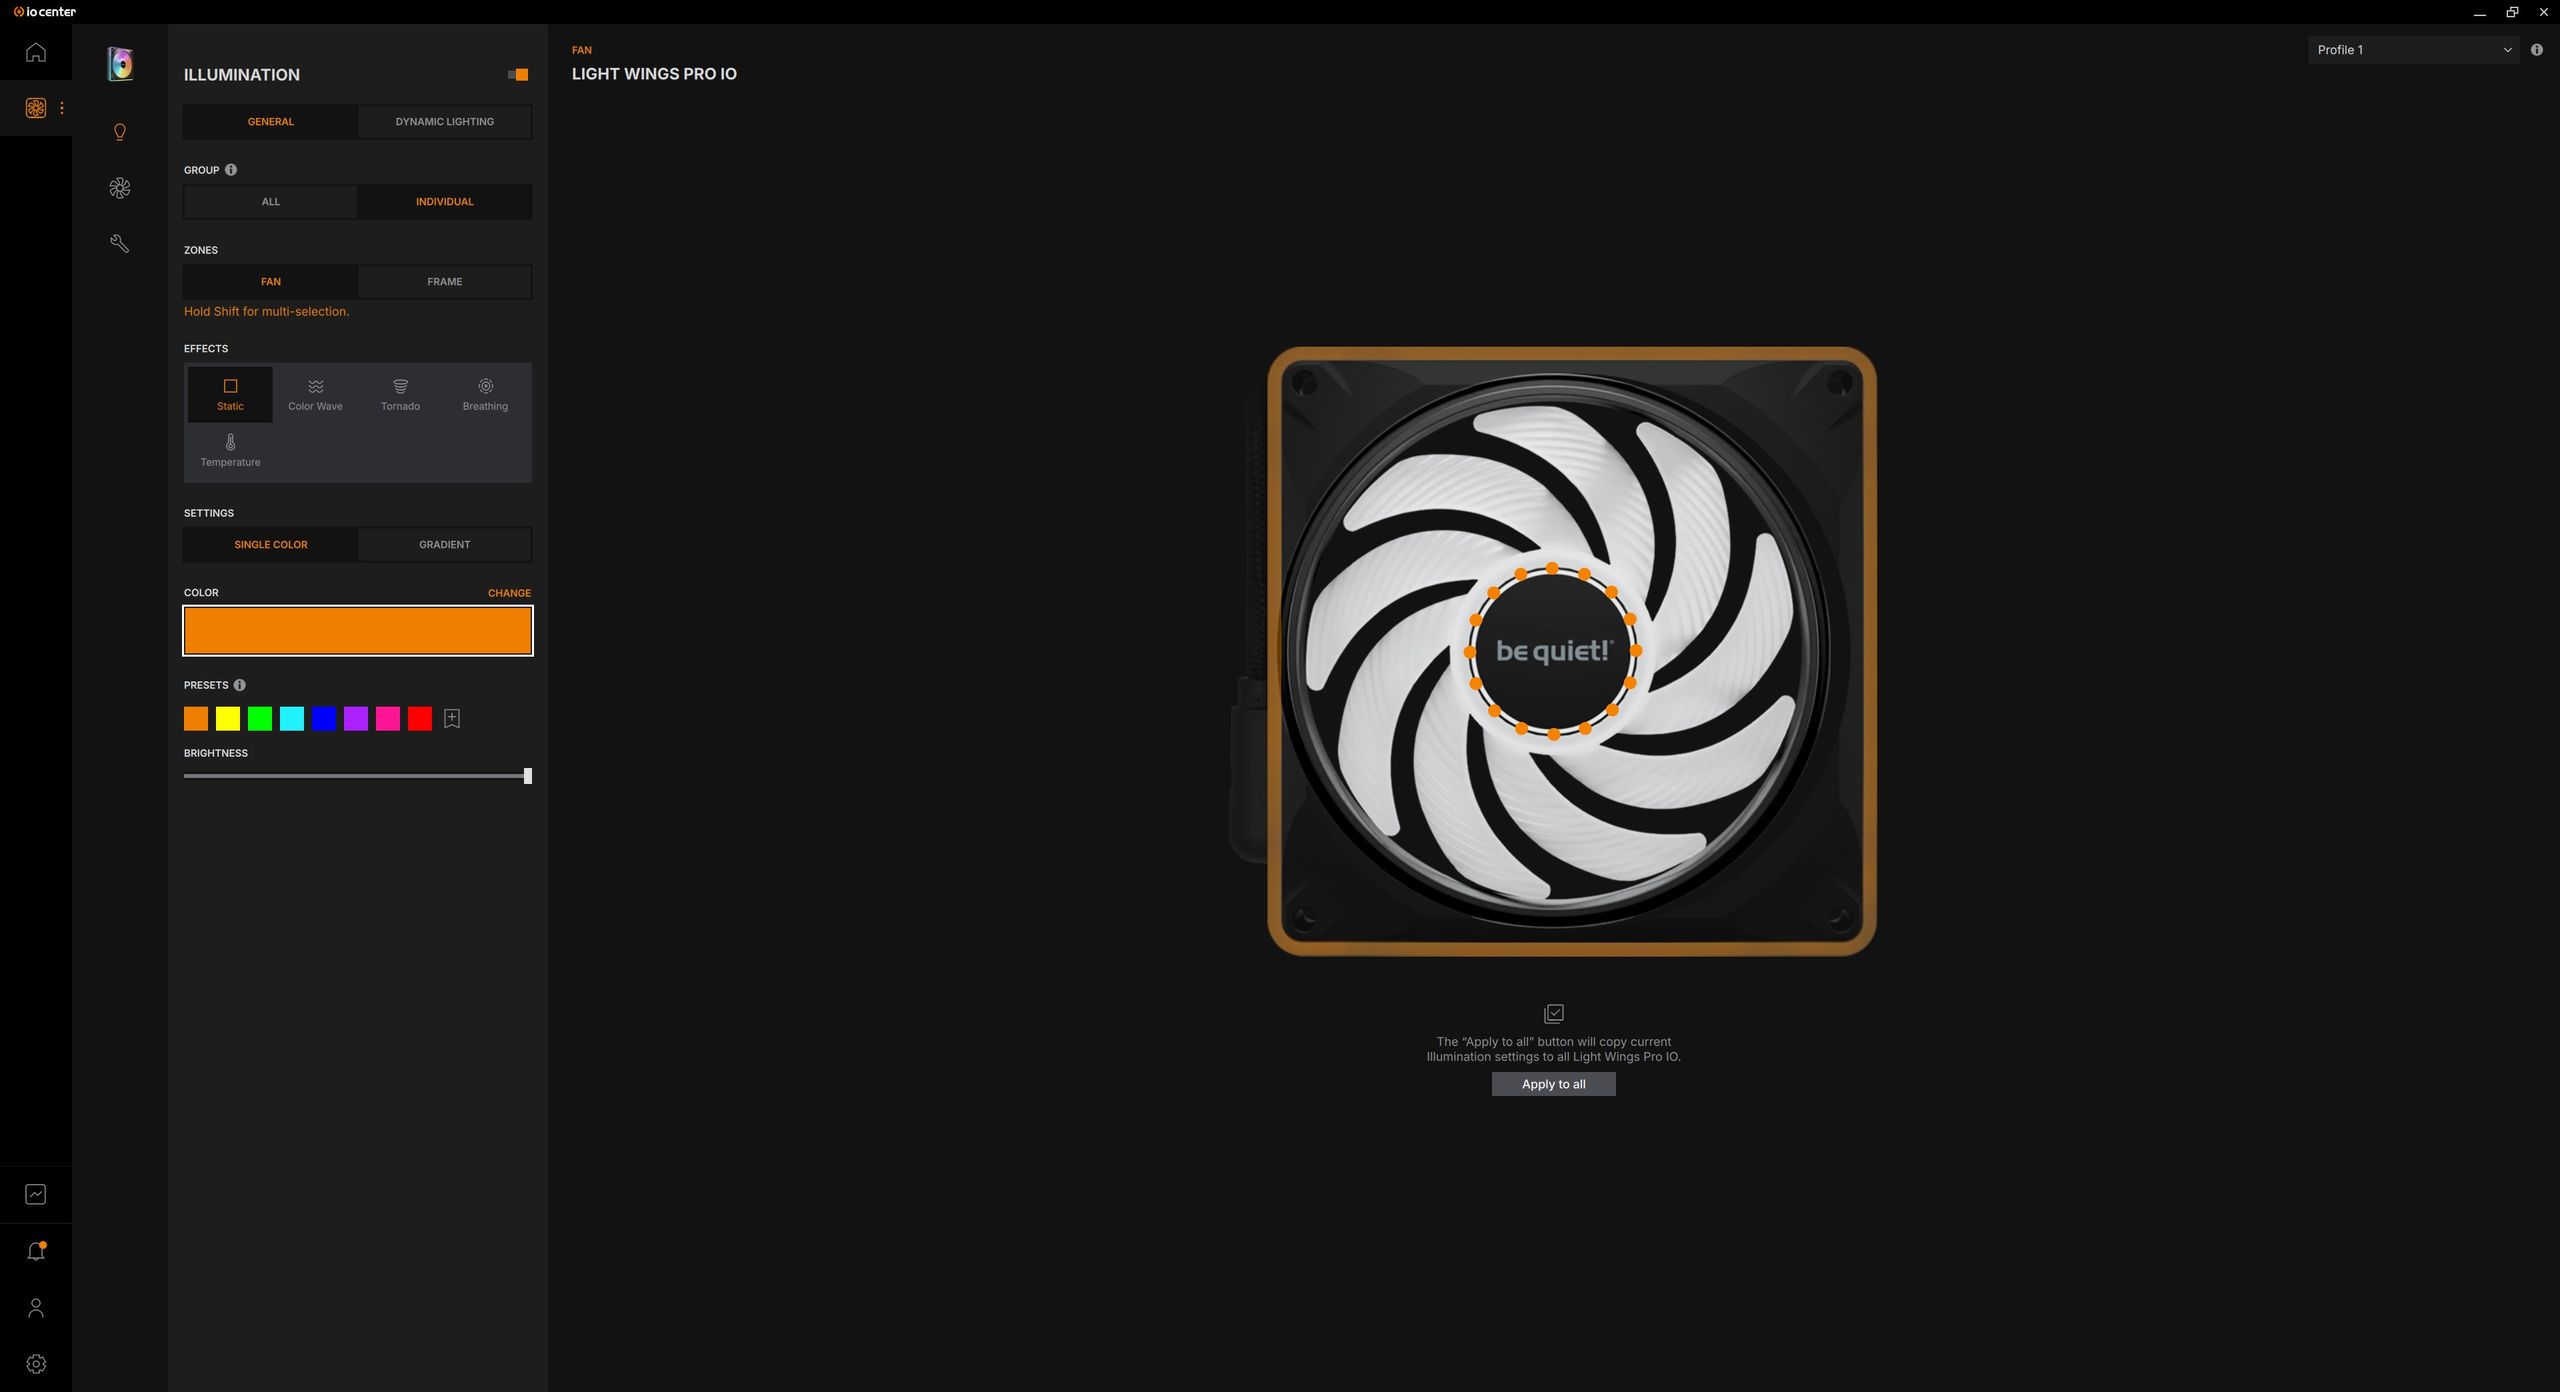
Task: Open the monitoring graph icon
Action: tap(36, 1194)
